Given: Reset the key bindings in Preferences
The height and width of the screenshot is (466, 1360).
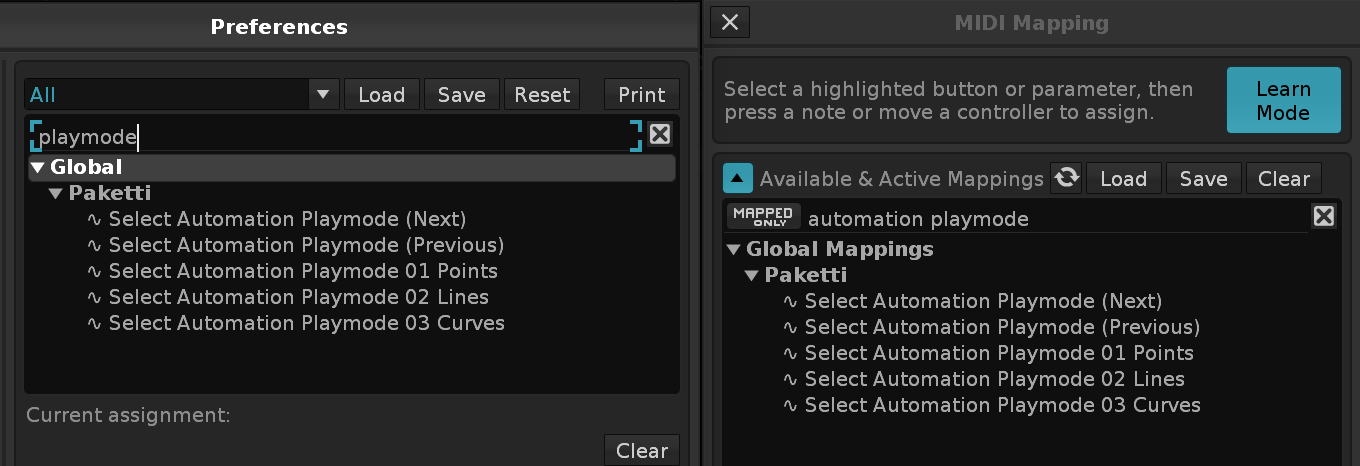Looking at the screenshot, I should coord(541,95).
